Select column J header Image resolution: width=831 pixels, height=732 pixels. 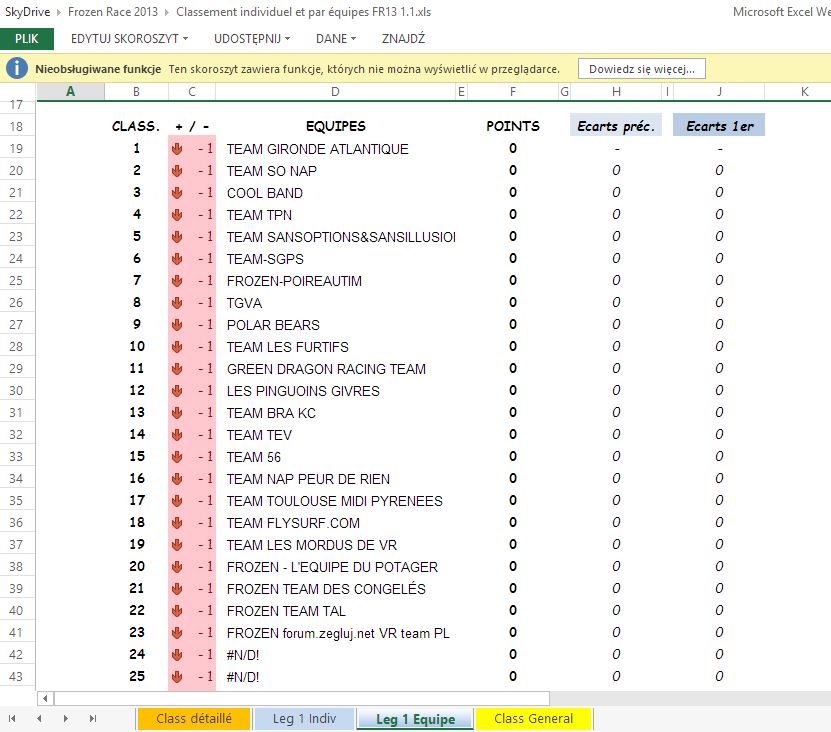pyautogui.click(x=719, y=92)
